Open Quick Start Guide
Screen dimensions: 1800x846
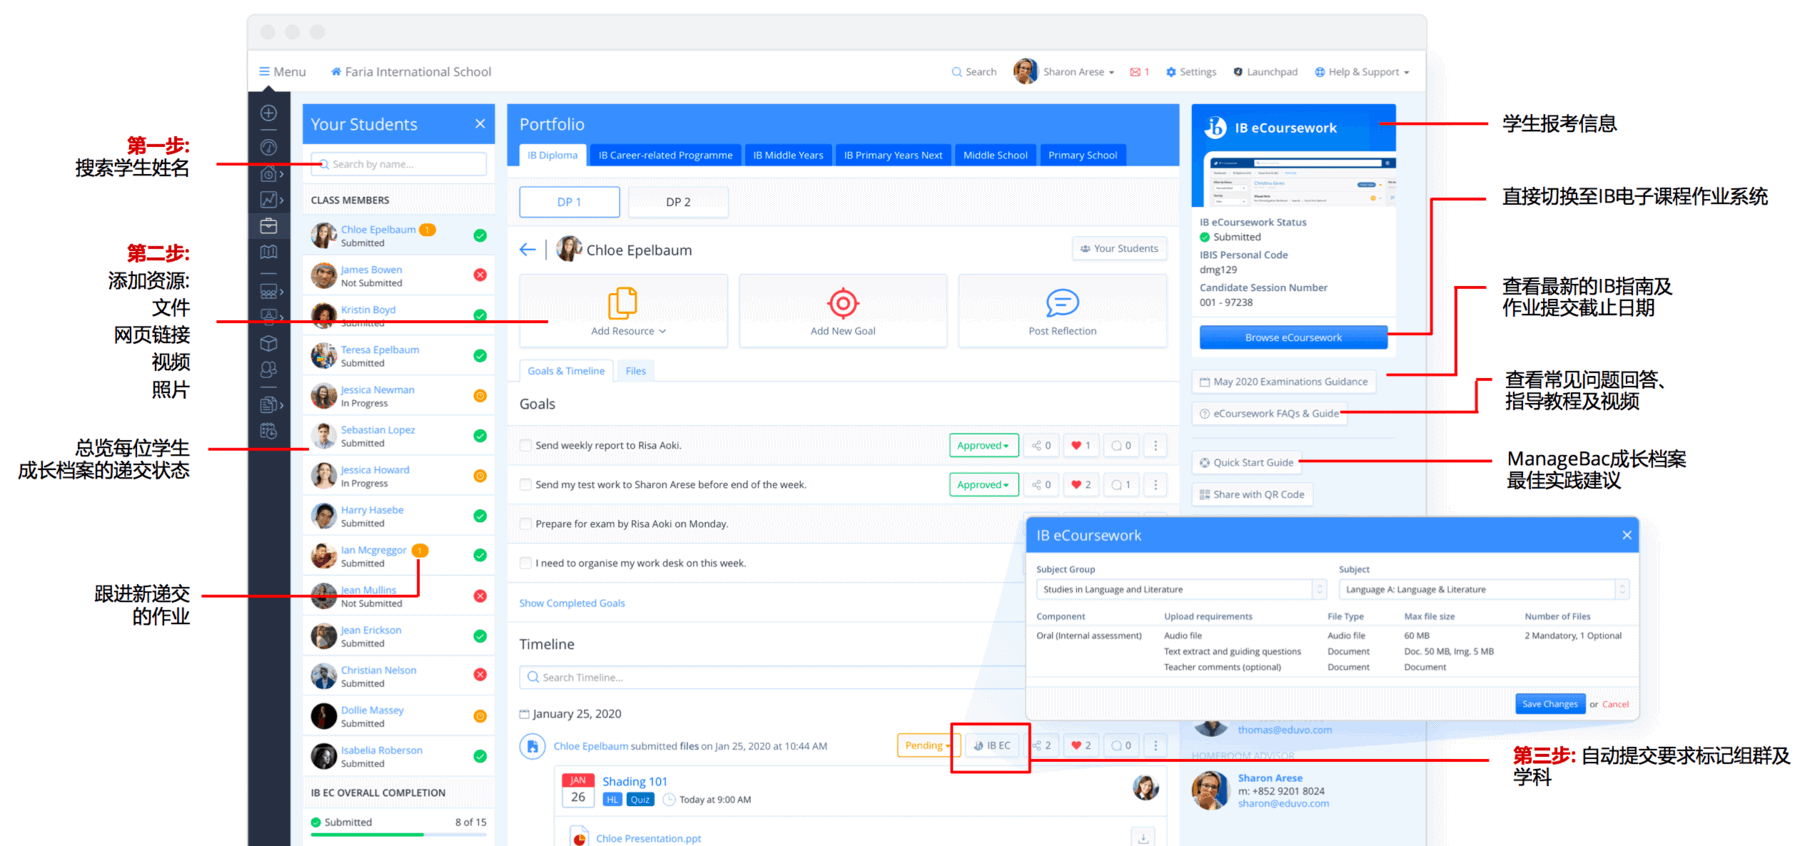pos(1247,463)
